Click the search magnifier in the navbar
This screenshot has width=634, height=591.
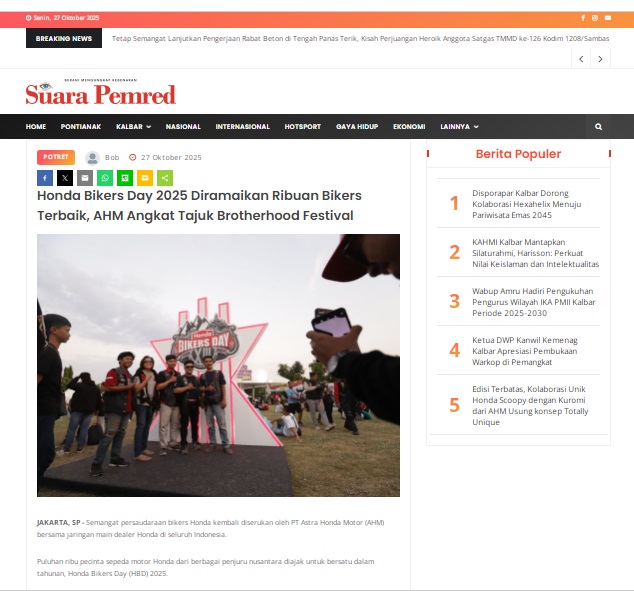[598, 127]
